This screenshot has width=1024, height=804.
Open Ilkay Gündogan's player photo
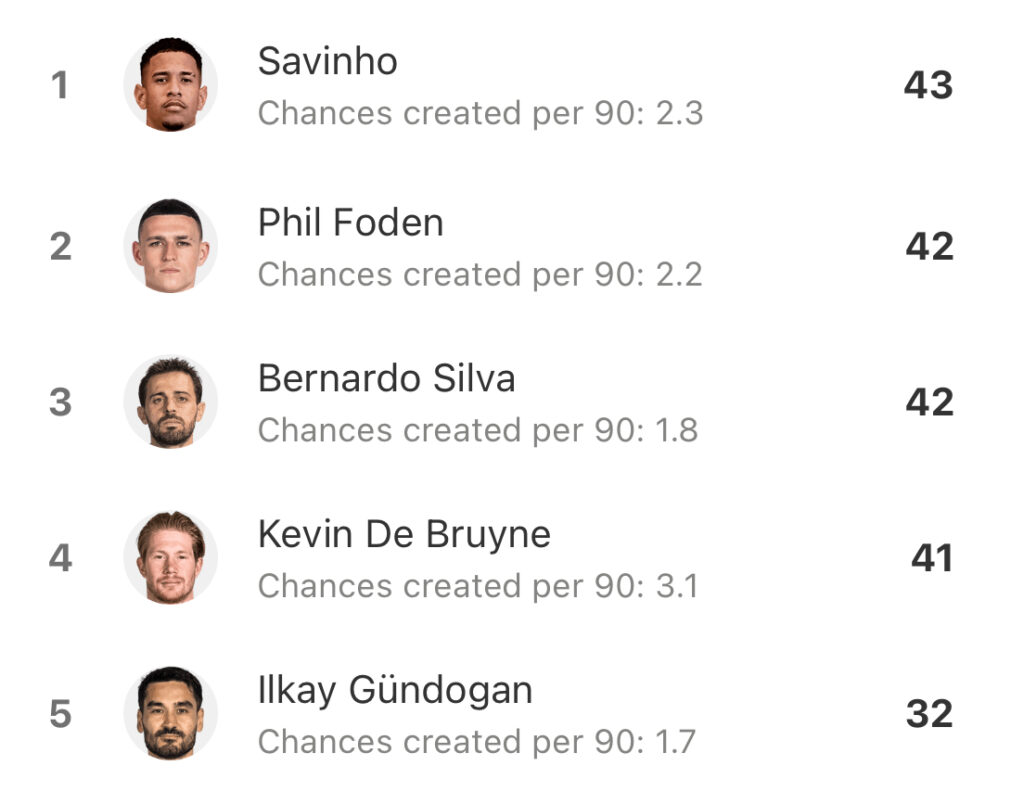[x=170, y=713]
